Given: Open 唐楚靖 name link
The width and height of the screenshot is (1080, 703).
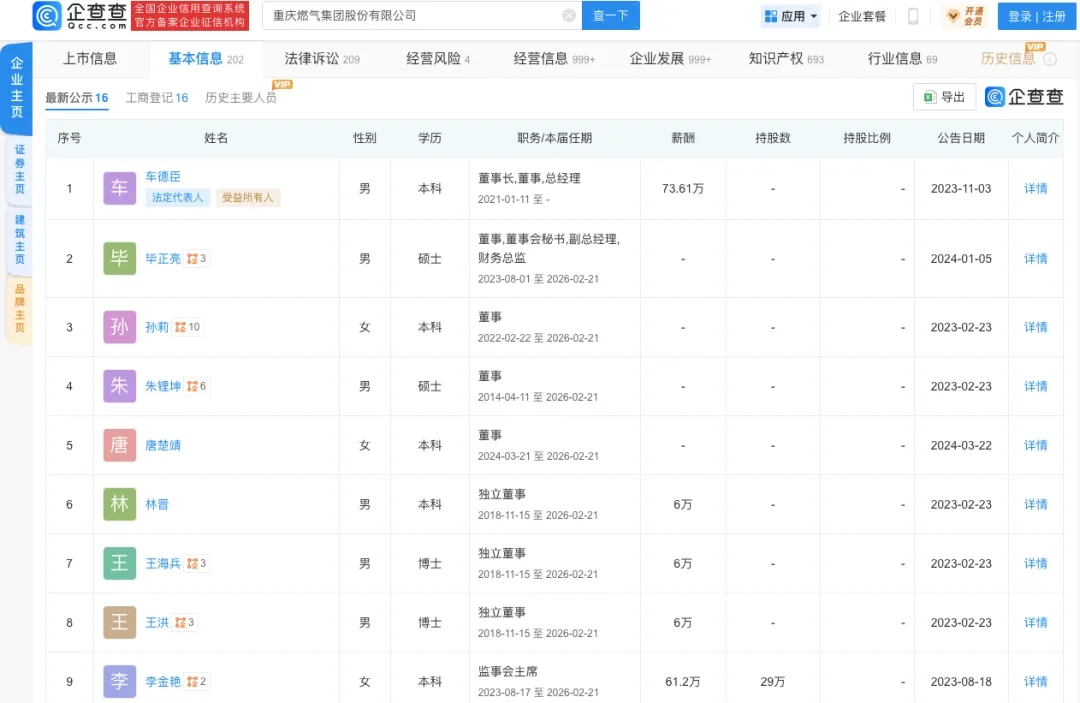Looking at the screenshot, I should click(163, 445).
